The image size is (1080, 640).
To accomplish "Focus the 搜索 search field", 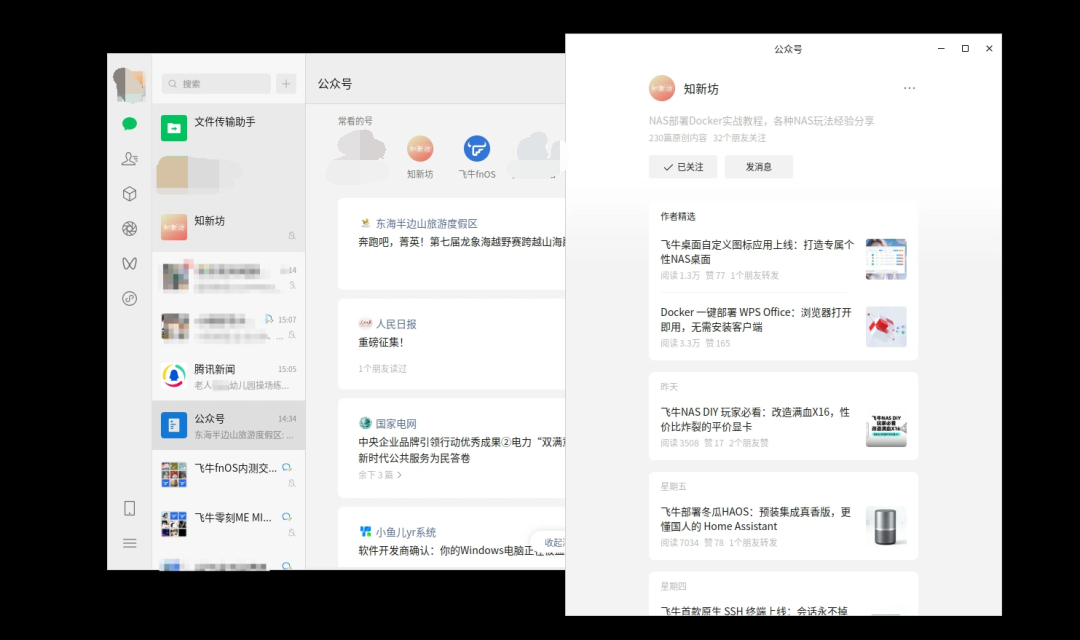I will (x=216, y=84).
